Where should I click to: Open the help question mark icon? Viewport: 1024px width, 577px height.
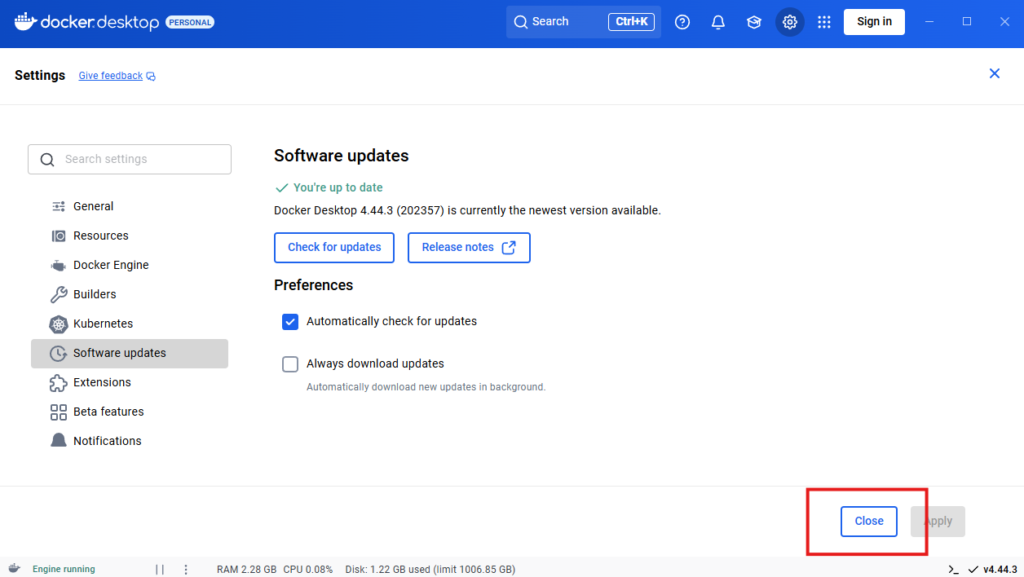tap(682, 22)
